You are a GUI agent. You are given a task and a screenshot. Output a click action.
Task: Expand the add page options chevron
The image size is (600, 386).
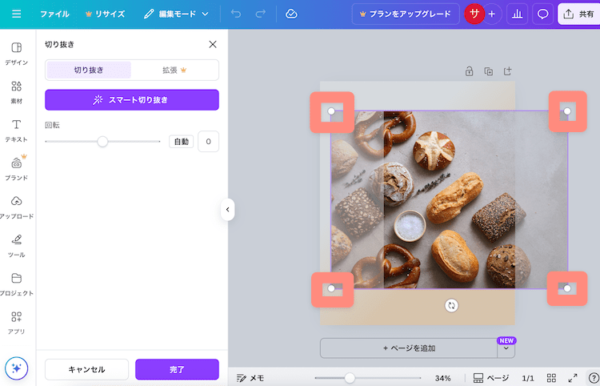506,348
